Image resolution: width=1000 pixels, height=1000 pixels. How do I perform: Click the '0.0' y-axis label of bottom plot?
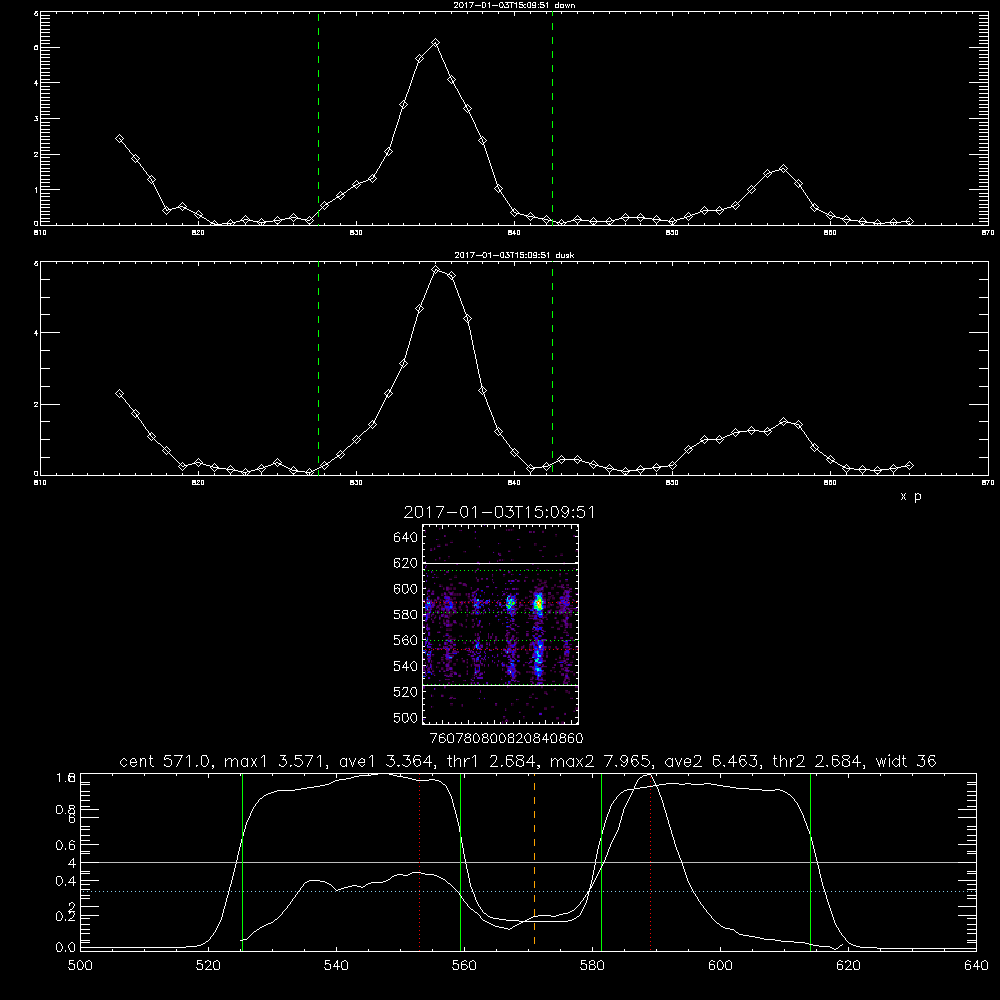[x=66, y=947]
